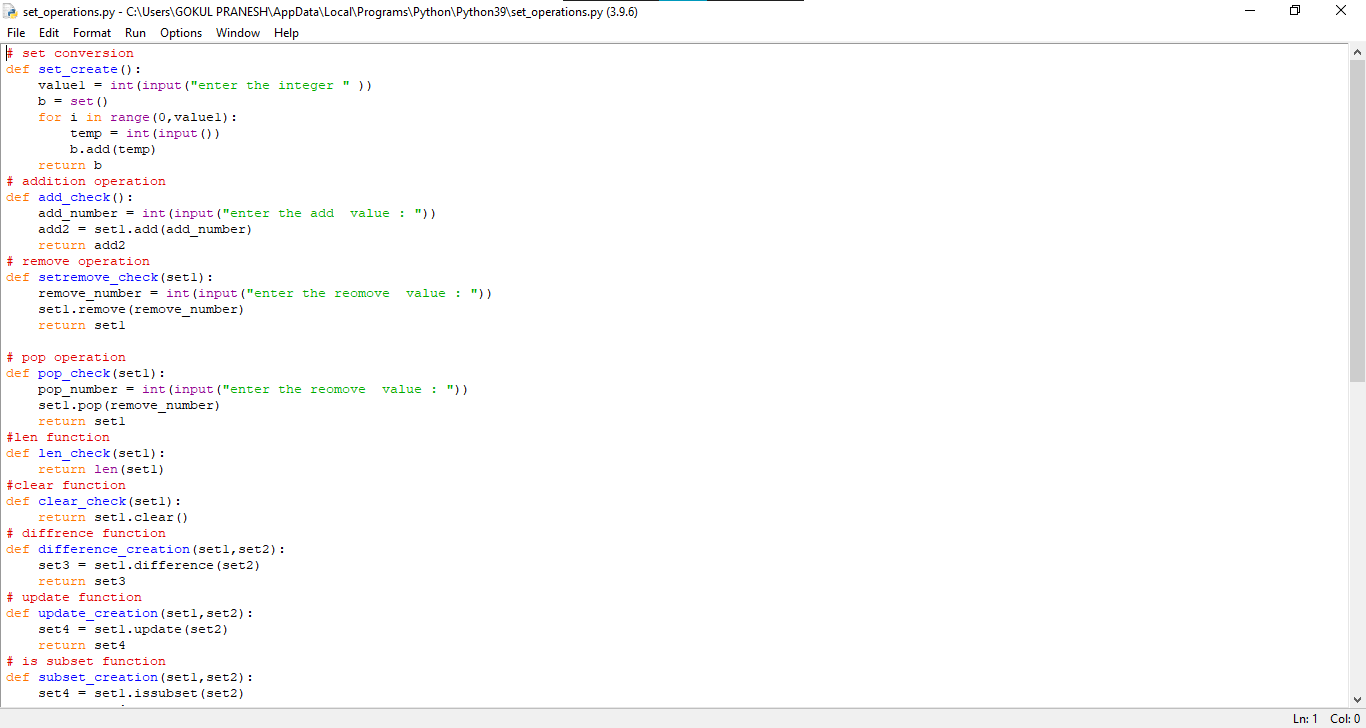Click the 'b = set()' line
The image size is (1366, 728).
[x=73, y=101]
